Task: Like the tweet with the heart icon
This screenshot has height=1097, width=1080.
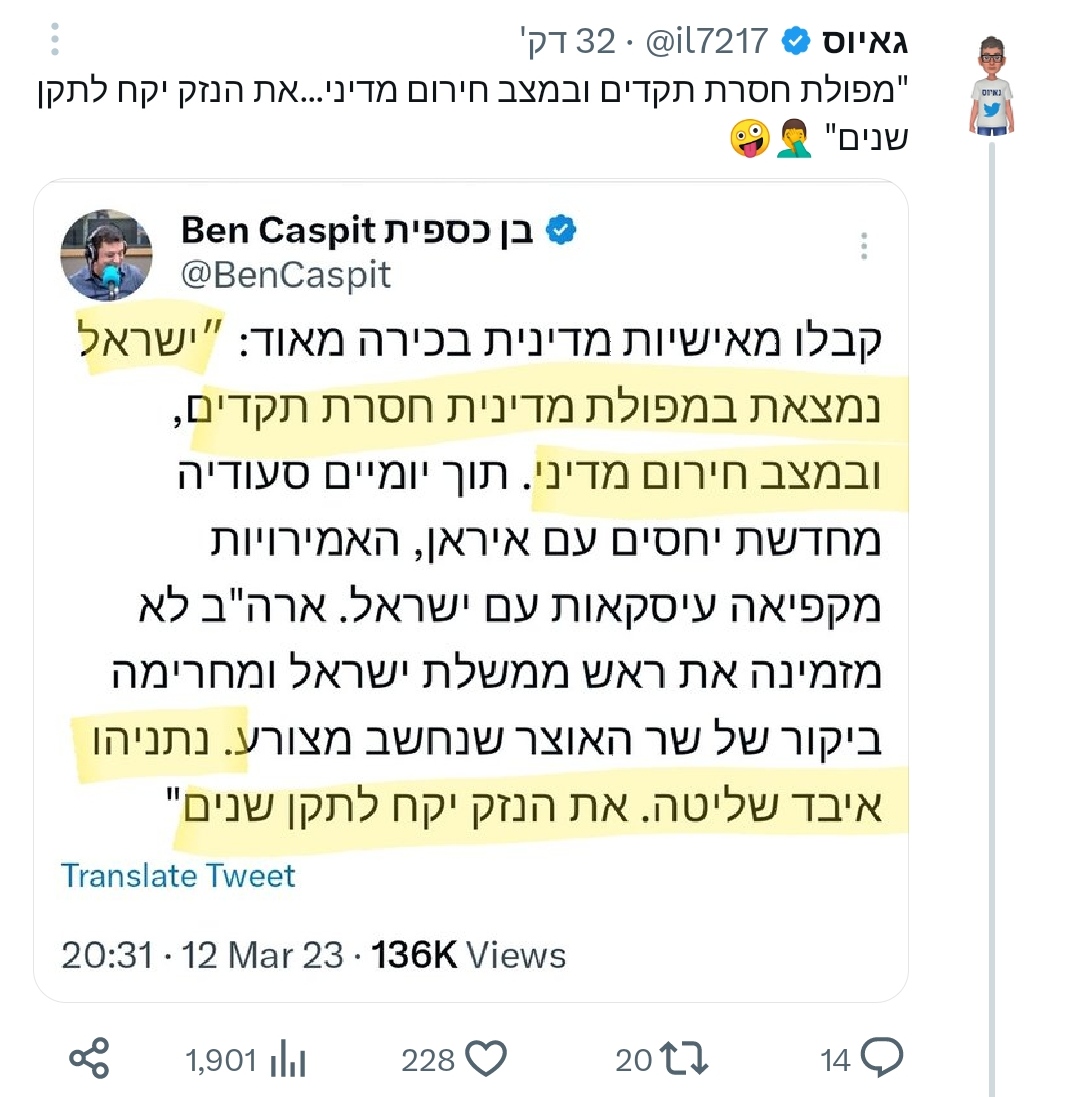Action: coord(487,1058)
